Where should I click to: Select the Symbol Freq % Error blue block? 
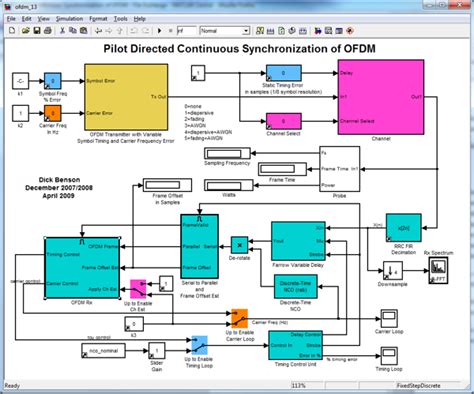pyautogui.click(x=53, y=81)
